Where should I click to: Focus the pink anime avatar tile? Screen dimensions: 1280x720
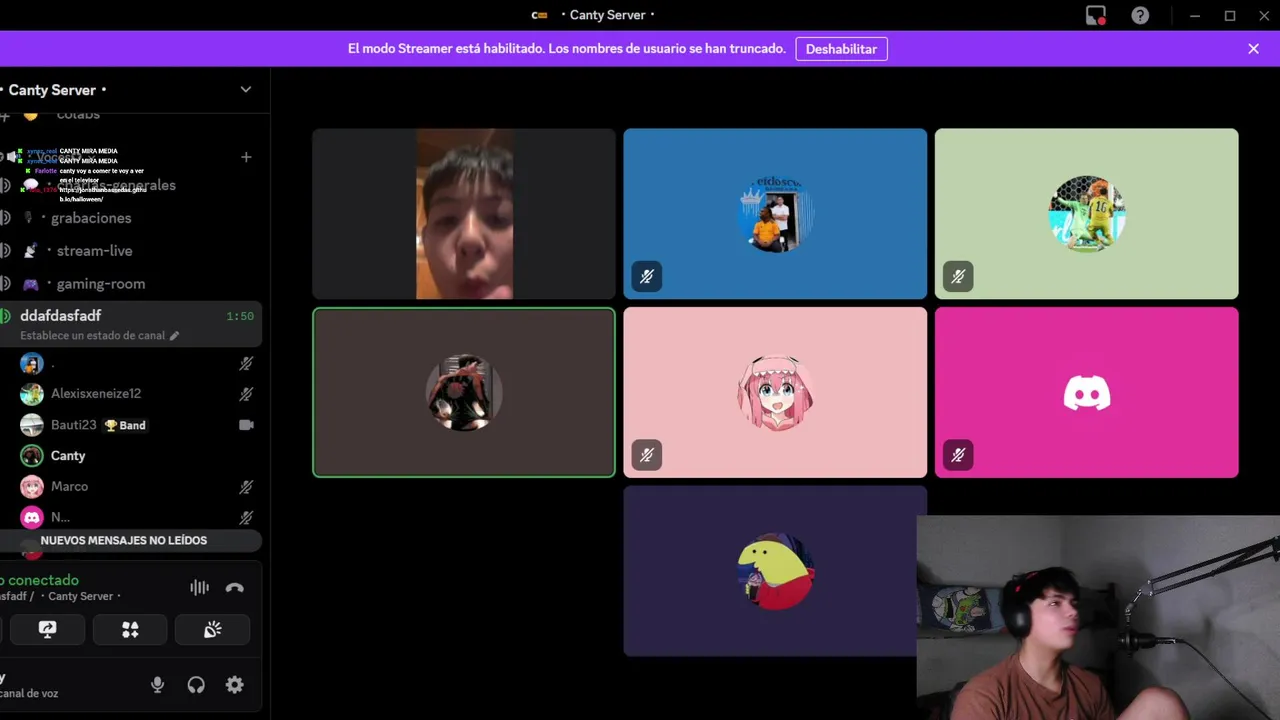pyautogui.click(x=775, y=392)
